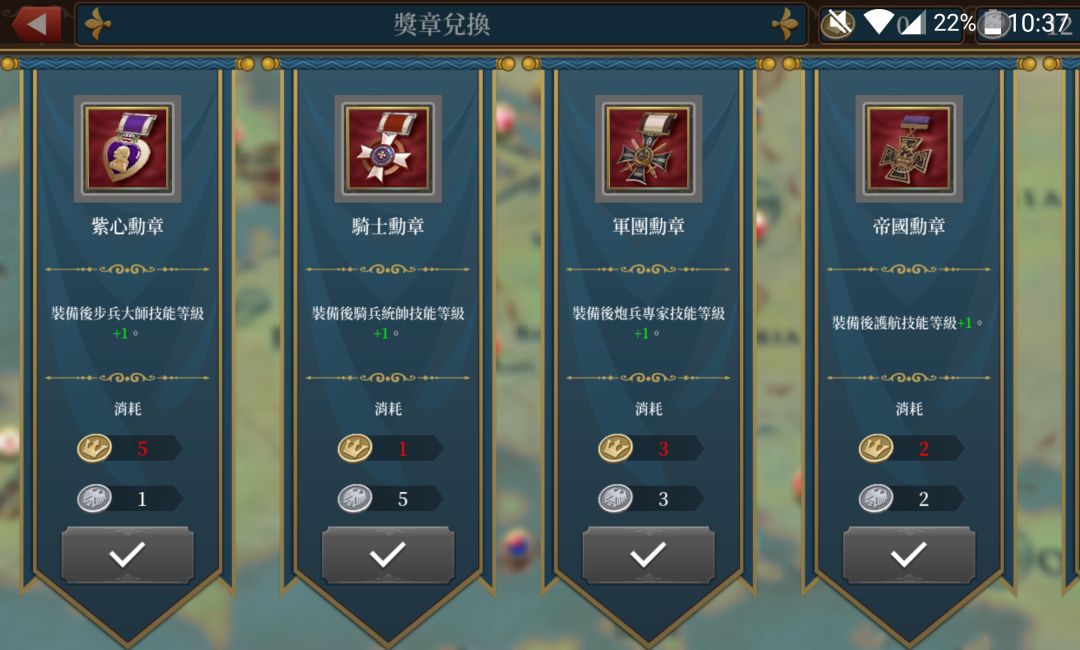This screenshot has height=650, width=1080.
Task: Confirm exchange for 軍團勳章 with checkmark
Action: [x=648, y=555]
